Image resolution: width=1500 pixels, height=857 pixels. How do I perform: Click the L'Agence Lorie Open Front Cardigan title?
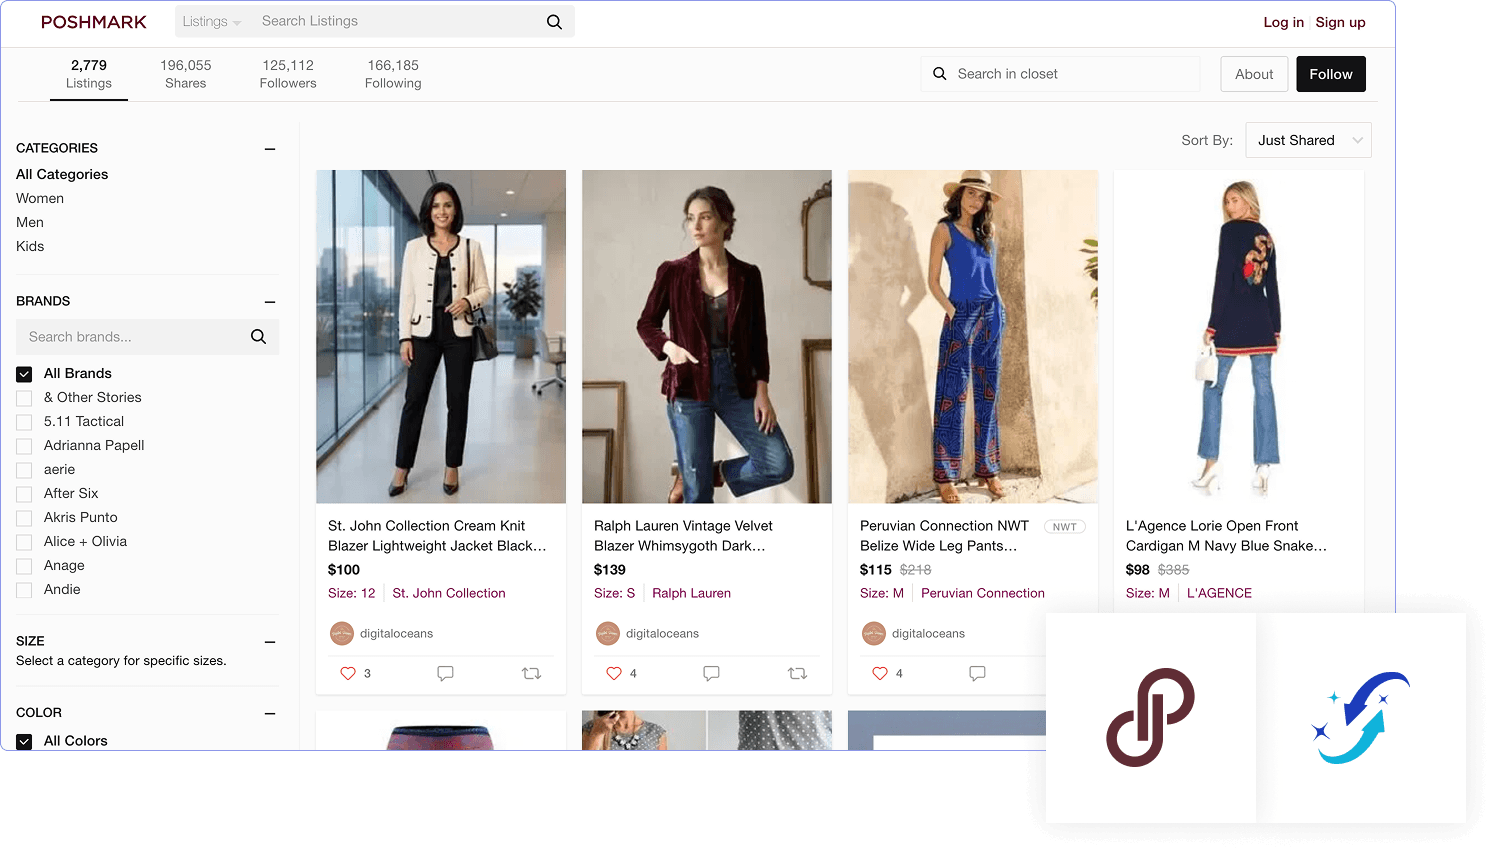click(x=1227, y=536)
